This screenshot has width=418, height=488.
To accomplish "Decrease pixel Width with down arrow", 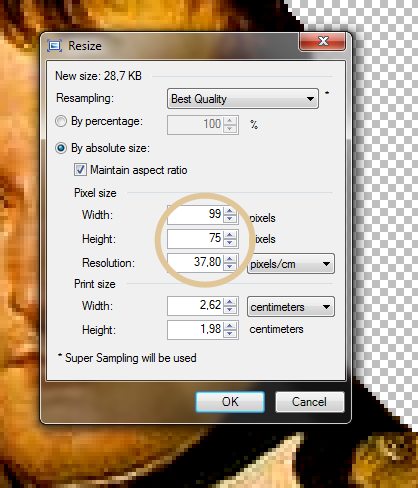I will (229, 219).
